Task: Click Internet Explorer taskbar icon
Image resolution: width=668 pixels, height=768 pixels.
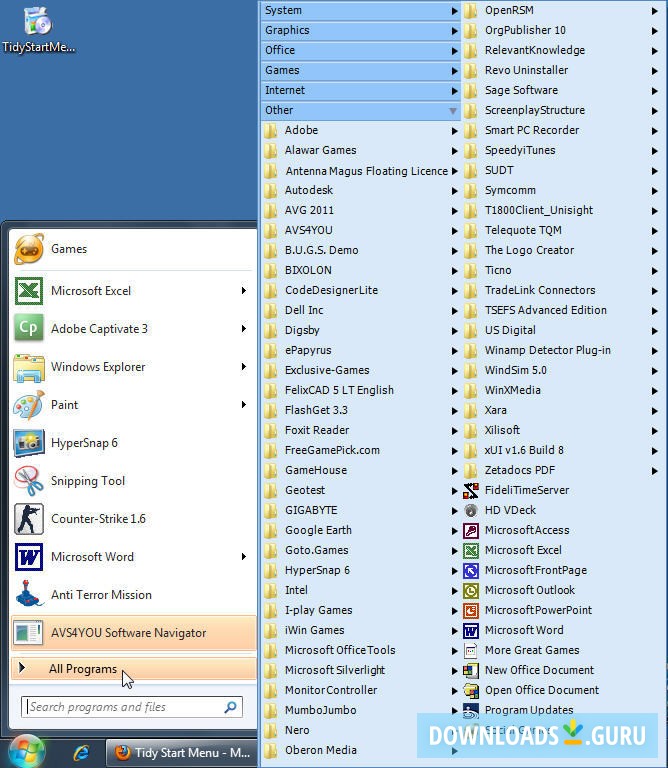Action: coord(81,752)
